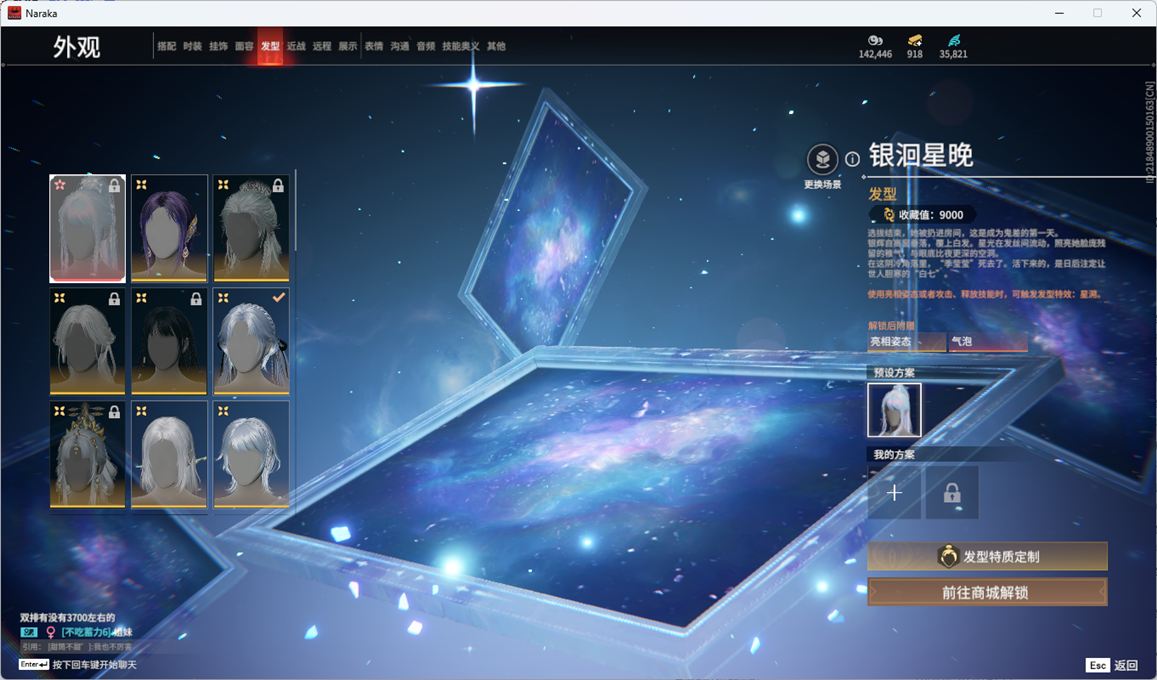
Task: Switch to the 音频 tab
Action: 426,46
